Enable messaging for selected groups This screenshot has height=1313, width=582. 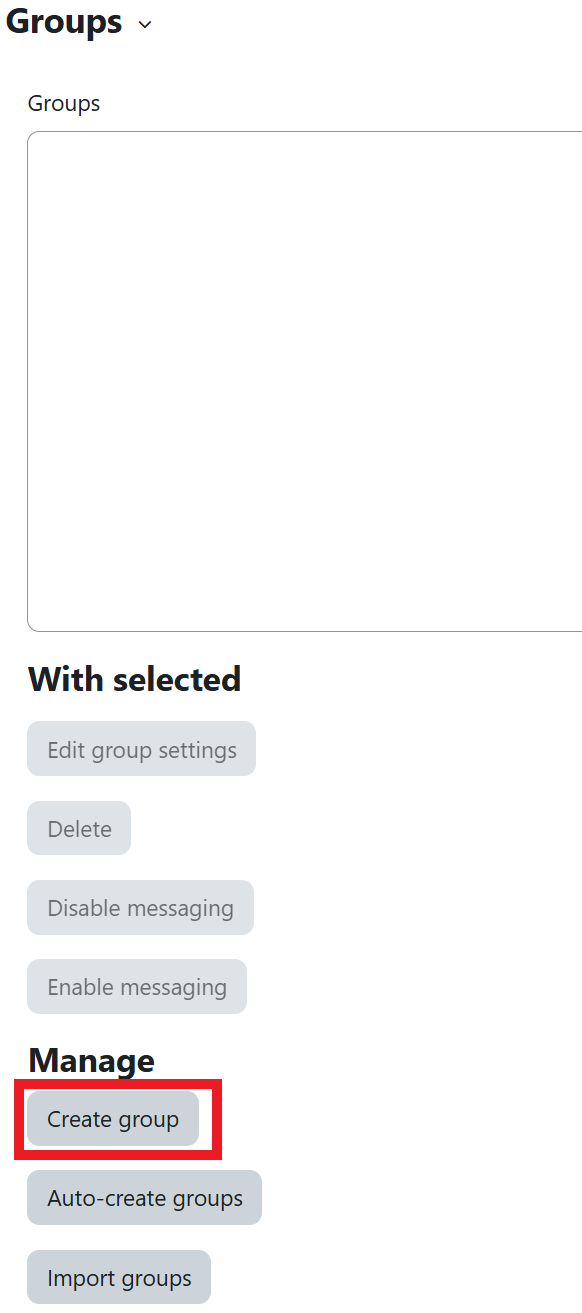click(x=136, y=986)
